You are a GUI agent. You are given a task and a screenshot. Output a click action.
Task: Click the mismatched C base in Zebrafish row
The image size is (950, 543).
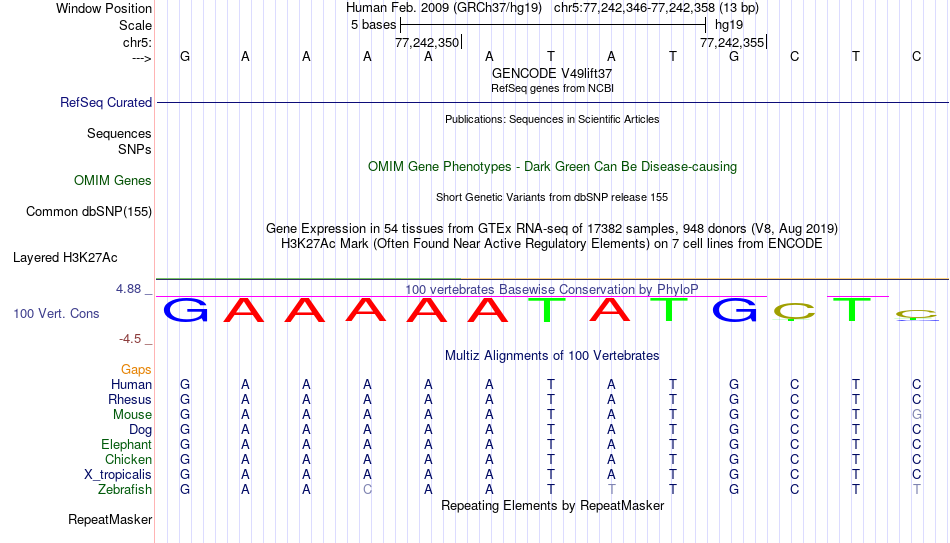pyautogui.click(x=367, y=489)
